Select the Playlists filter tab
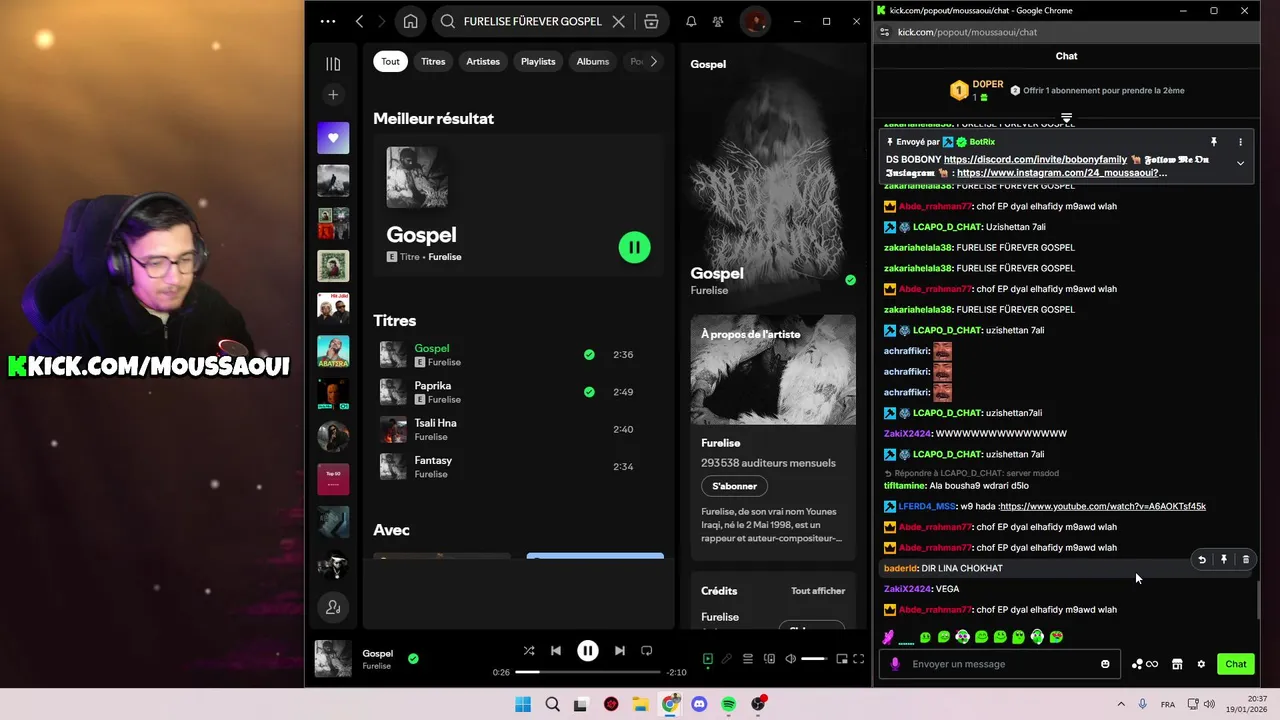Image resolution: width=1280 pixels, height=720 pixels. coord(538,61)
